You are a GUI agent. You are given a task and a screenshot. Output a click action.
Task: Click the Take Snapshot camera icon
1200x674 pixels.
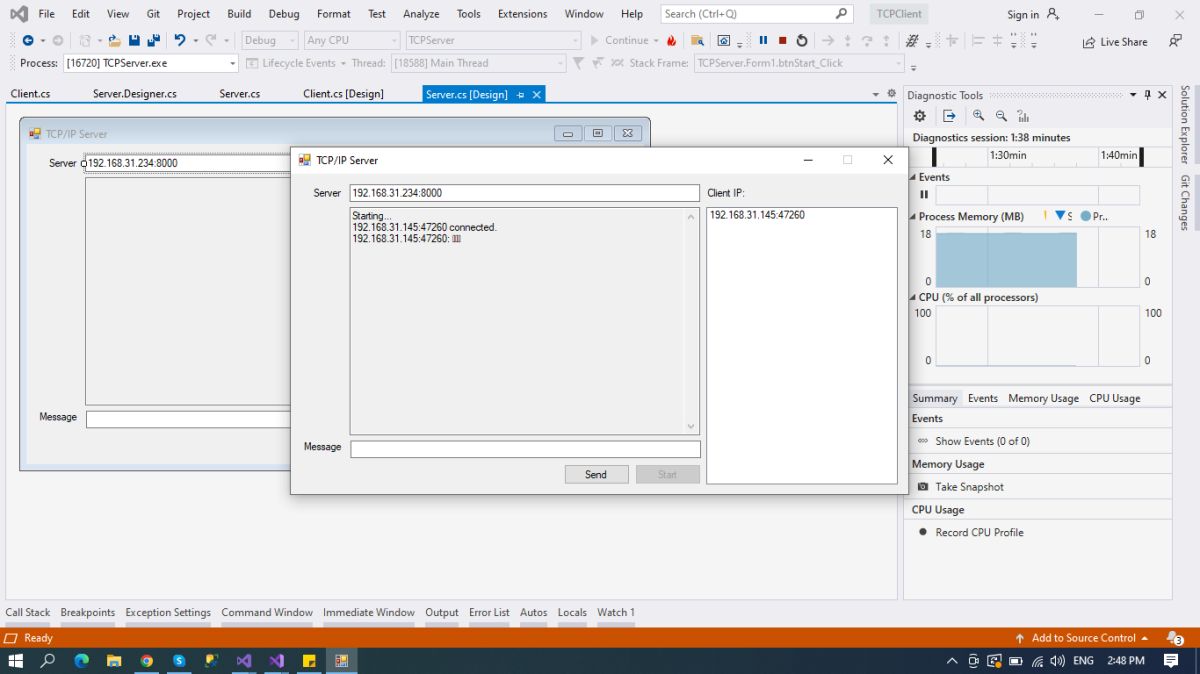(923, 487)
